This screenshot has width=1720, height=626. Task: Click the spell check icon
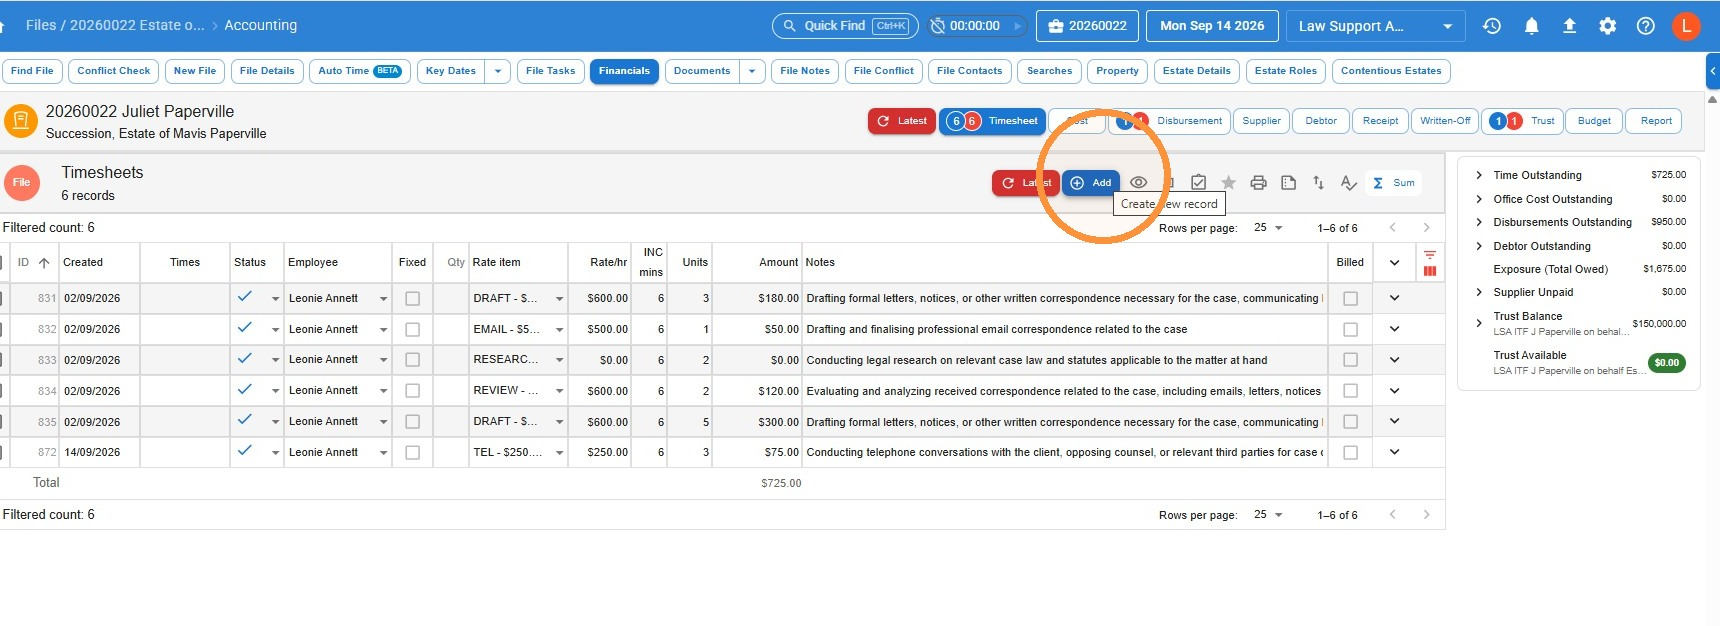coord(1348,183)
